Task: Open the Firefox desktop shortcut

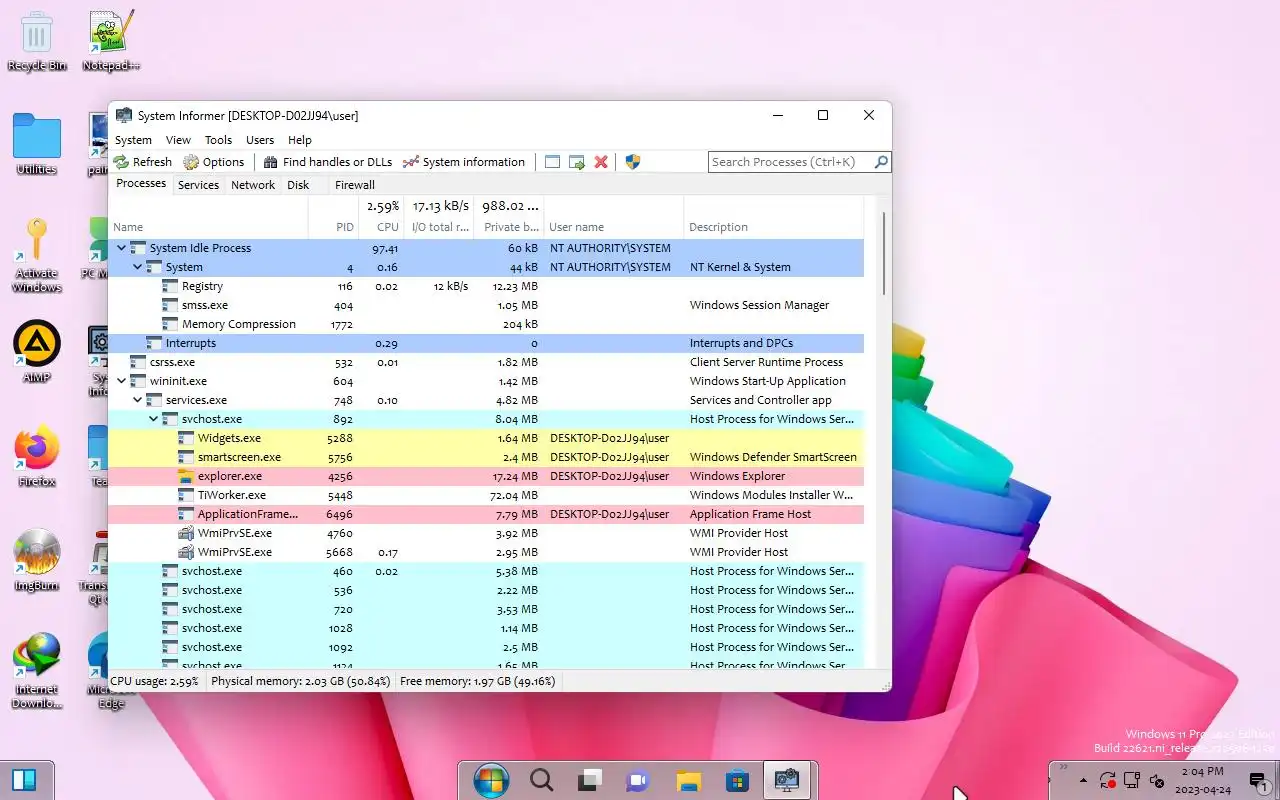Action: (x=36, y=457)
